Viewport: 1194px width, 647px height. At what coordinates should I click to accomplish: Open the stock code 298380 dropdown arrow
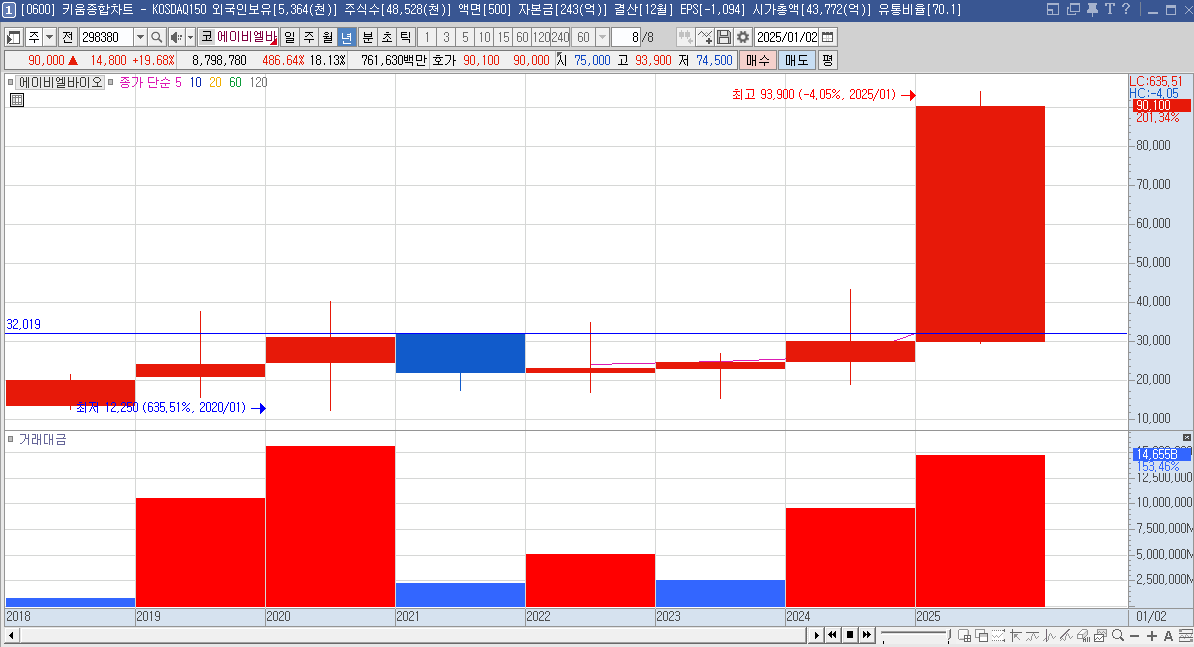click(x=140, y=37)
